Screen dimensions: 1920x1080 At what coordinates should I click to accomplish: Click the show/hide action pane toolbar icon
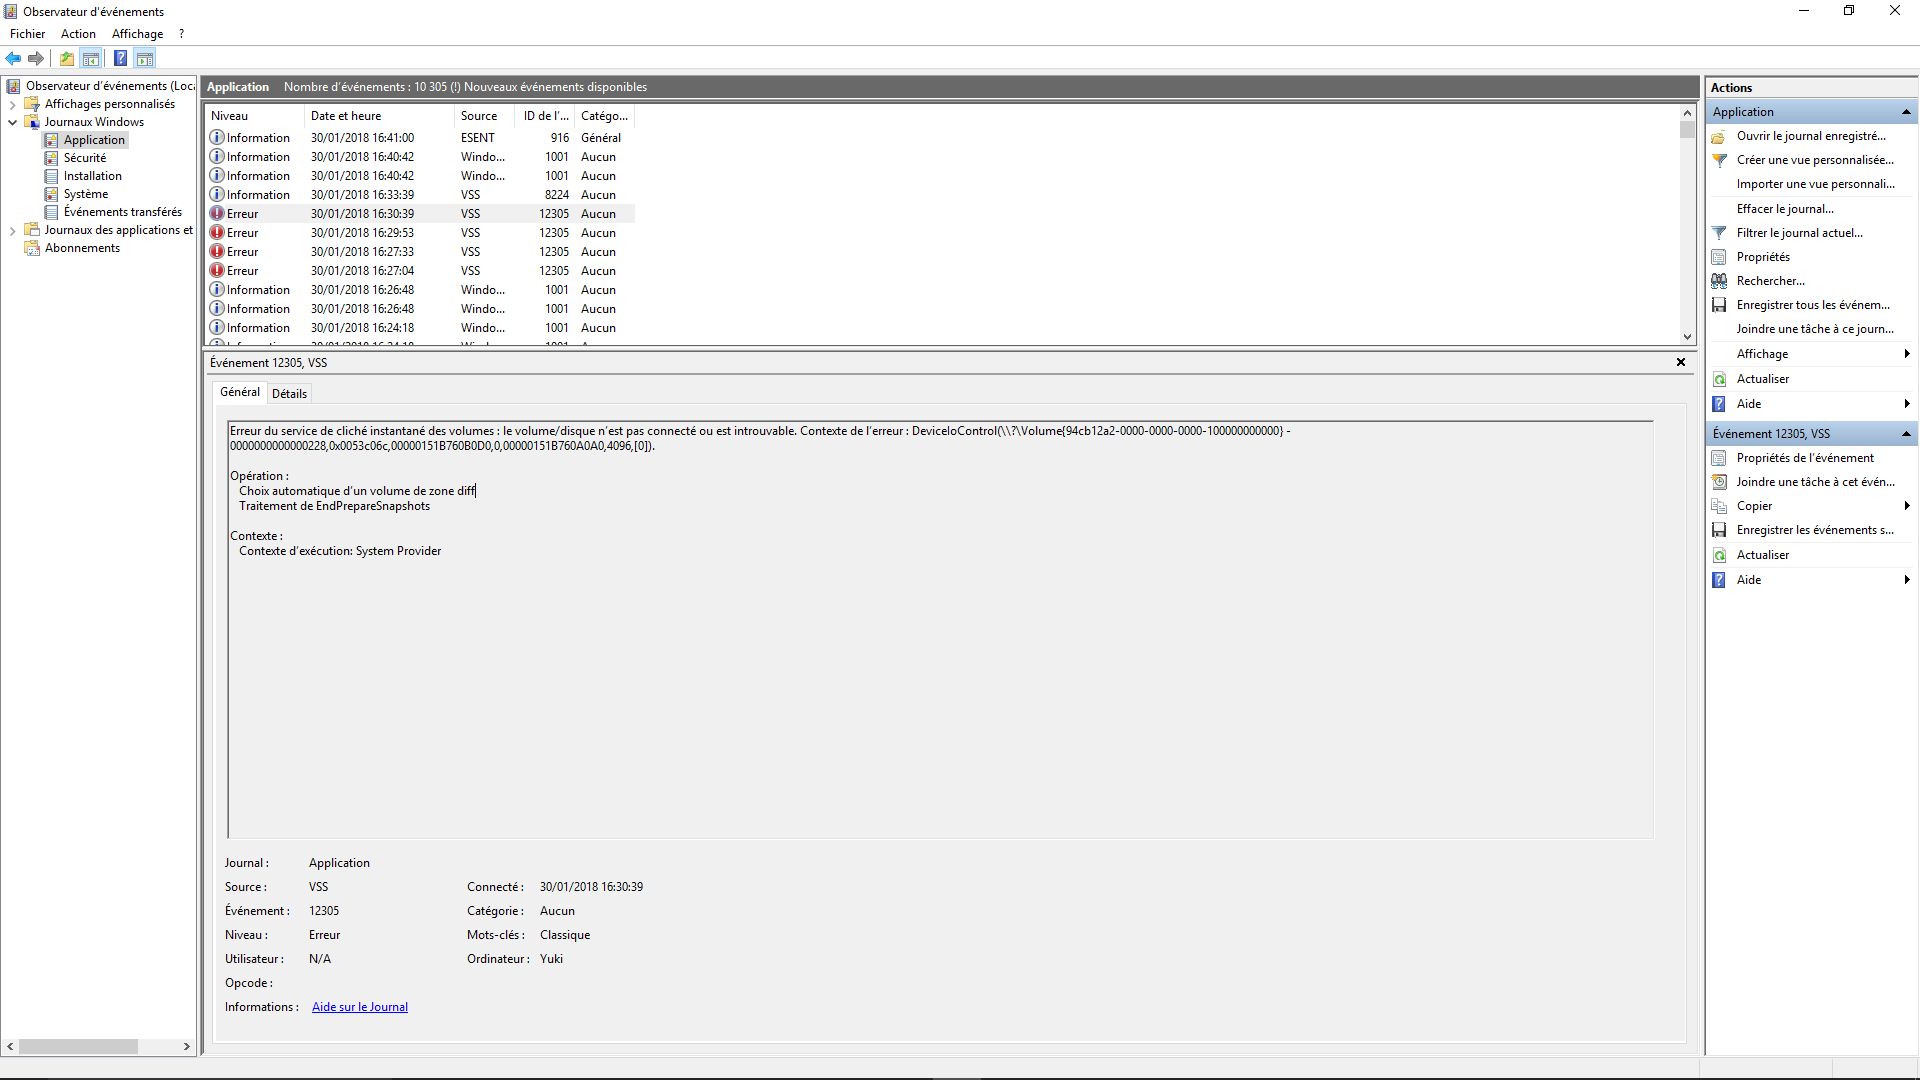pos(145,59)
